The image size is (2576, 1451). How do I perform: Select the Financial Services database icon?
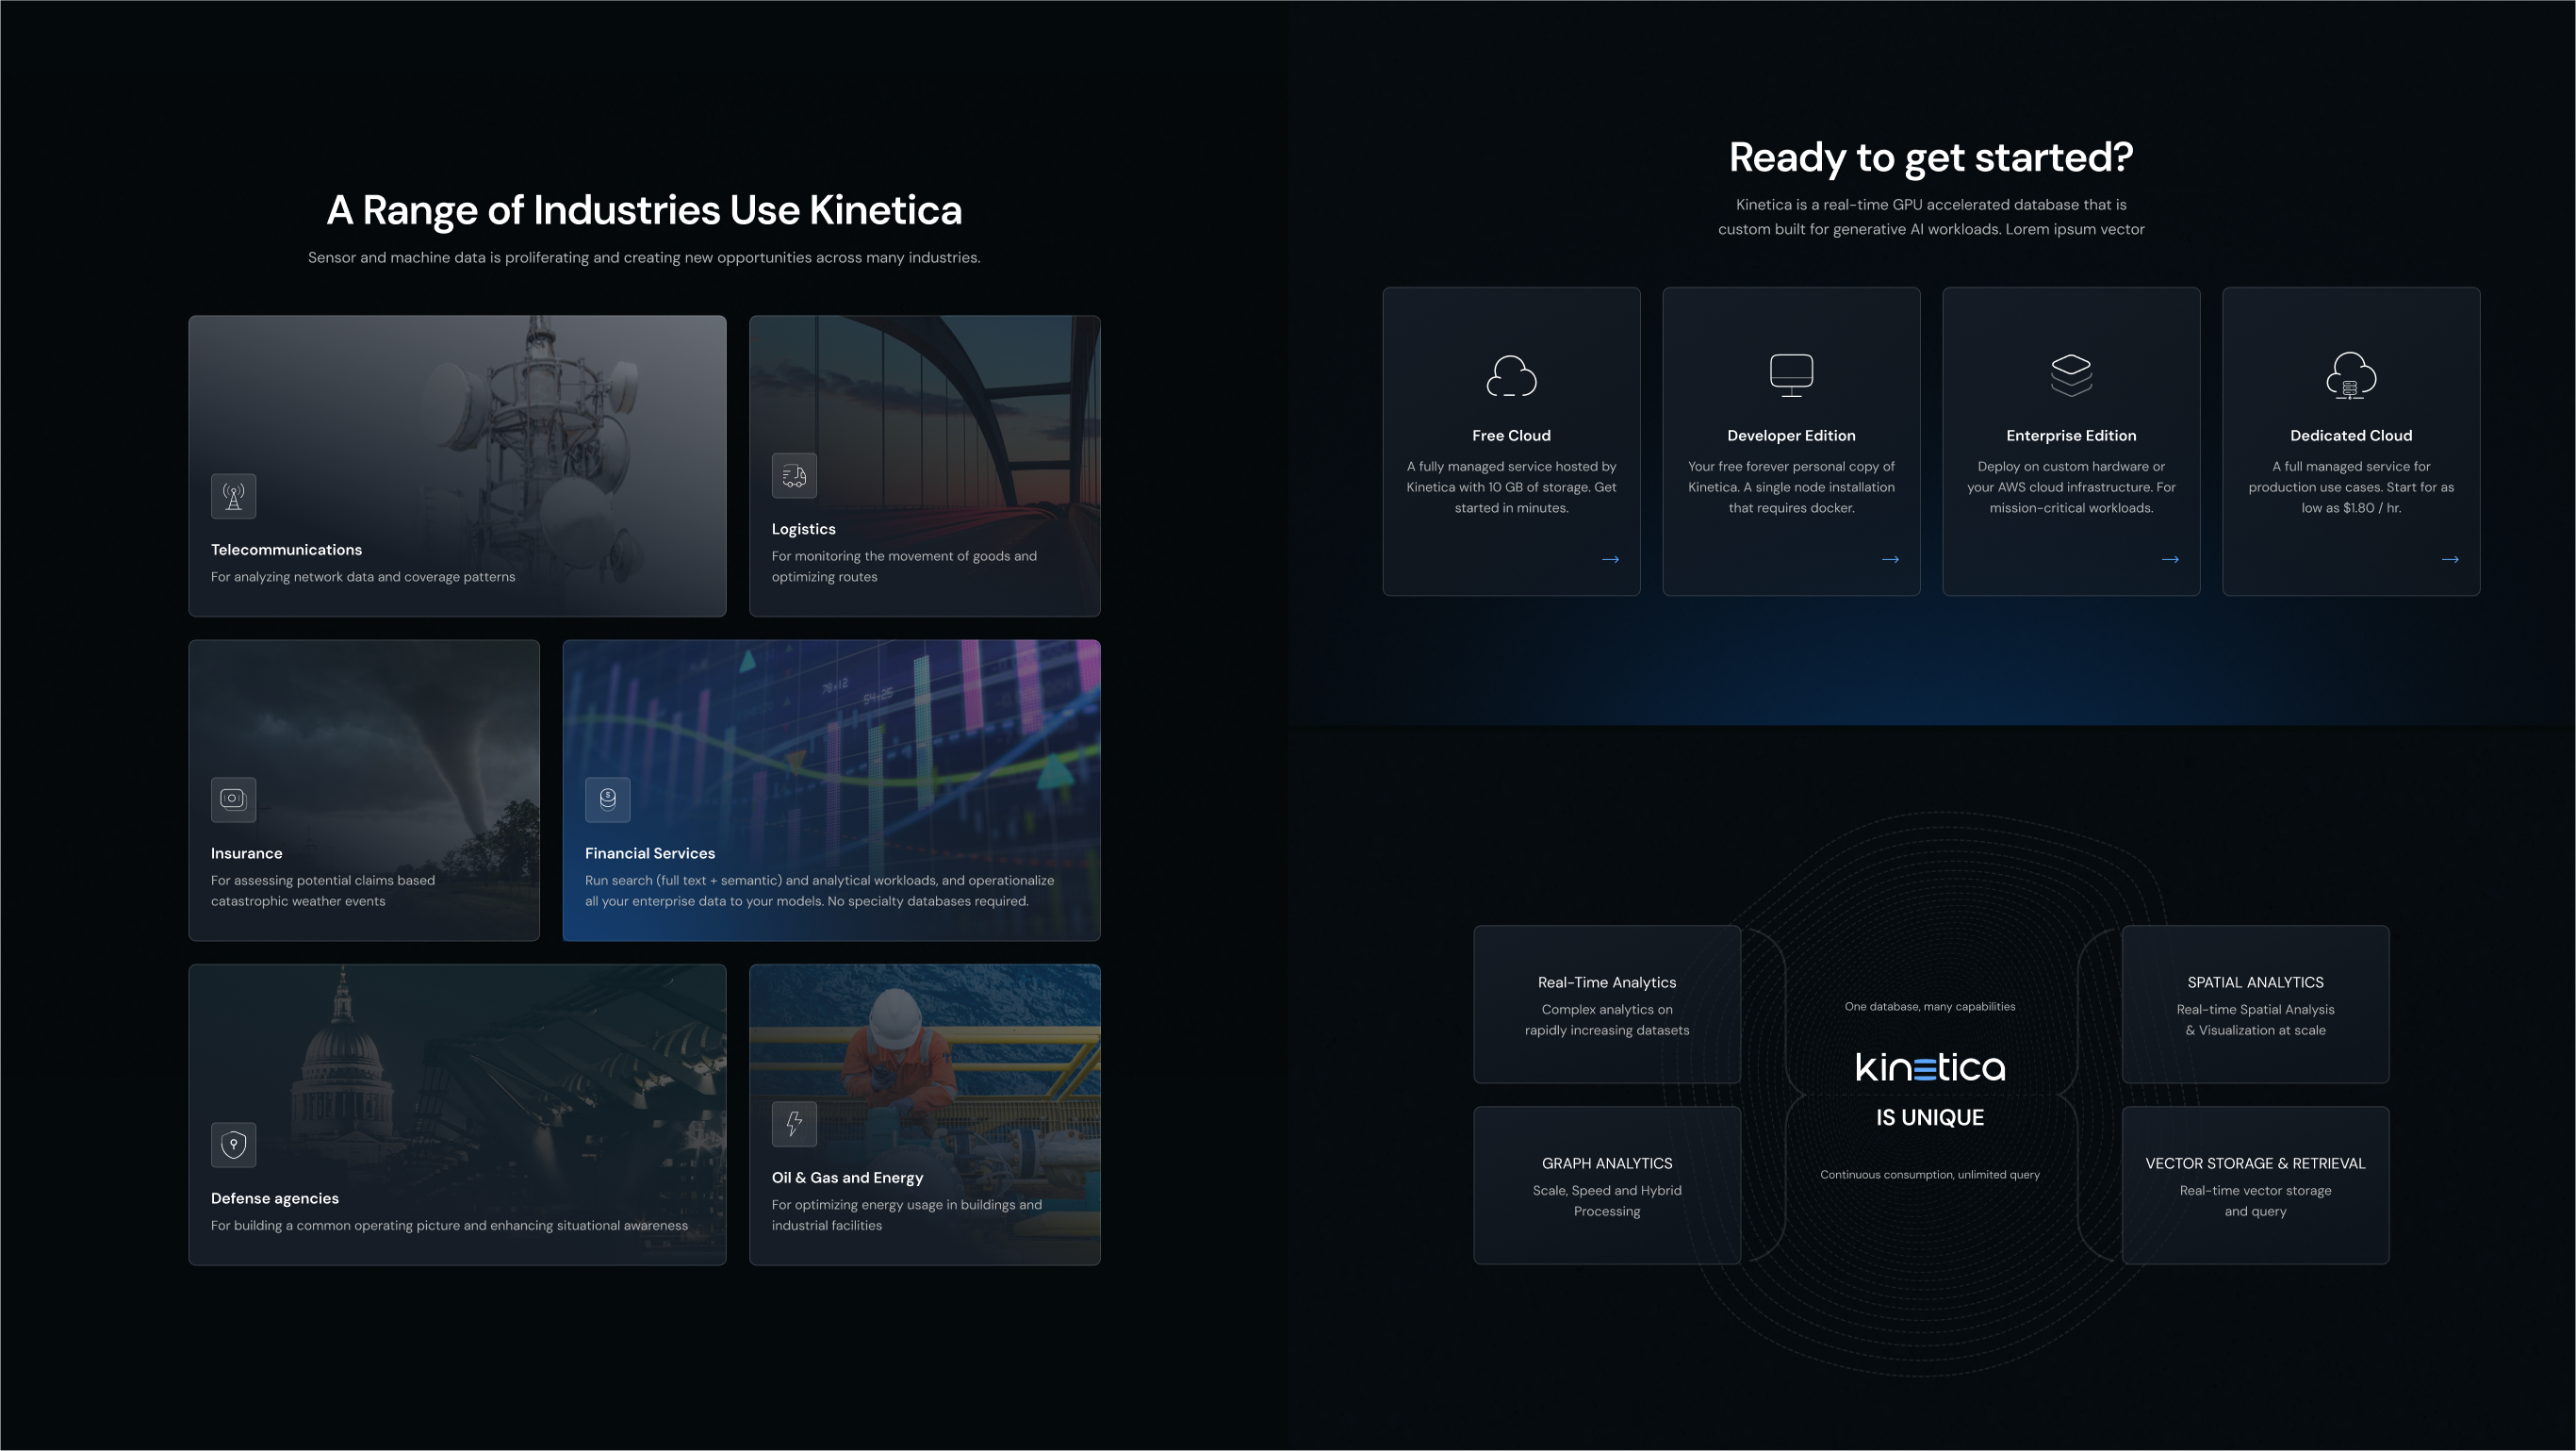[x=607, y=799]
